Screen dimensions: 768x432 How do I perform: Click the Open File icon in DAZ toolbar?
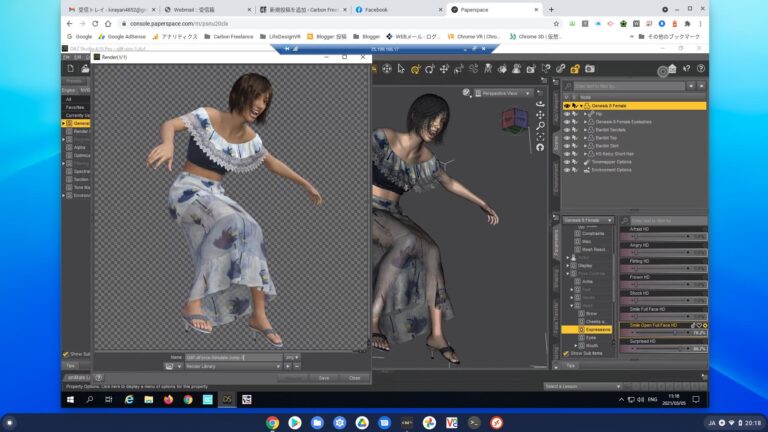[x=85, y=69]
